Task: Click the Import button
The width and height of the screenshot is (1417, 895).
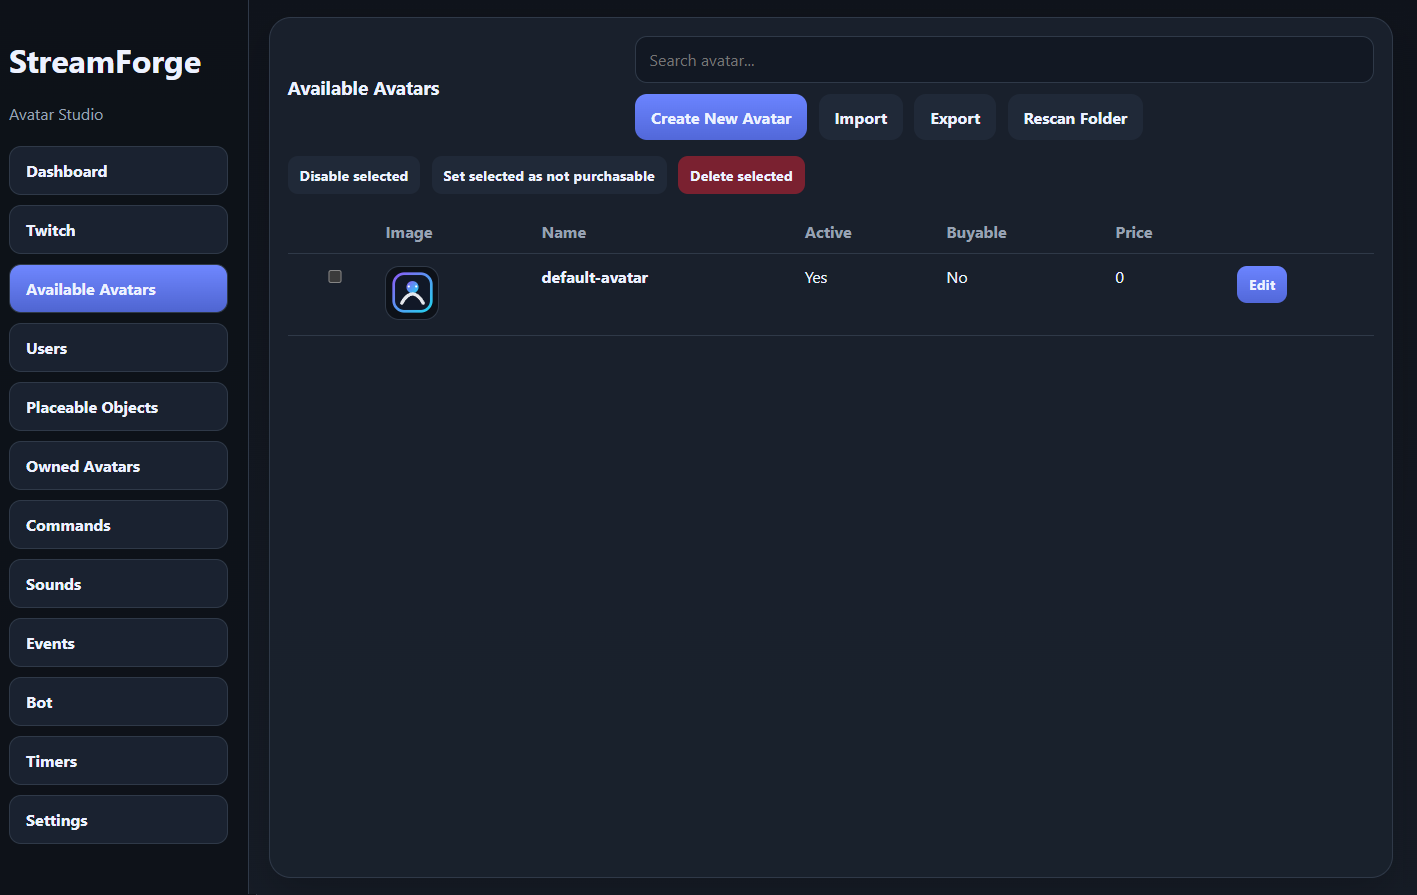Action: [x=860, y=118]
